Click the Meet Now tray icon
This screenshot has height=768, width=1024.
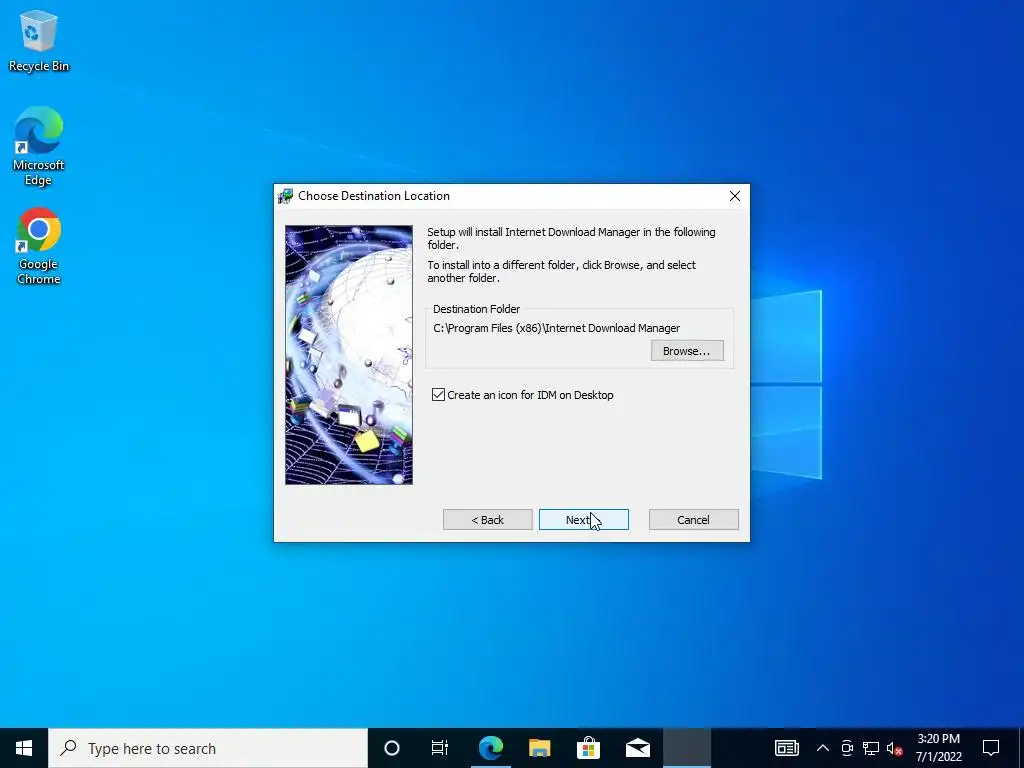click(847, 748)
